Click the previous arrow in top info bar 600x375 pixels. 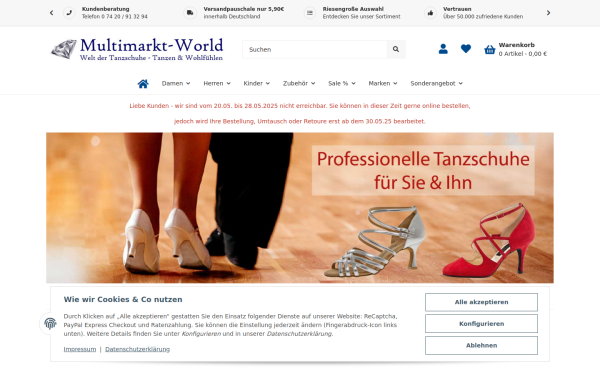[x=52, y=13]
